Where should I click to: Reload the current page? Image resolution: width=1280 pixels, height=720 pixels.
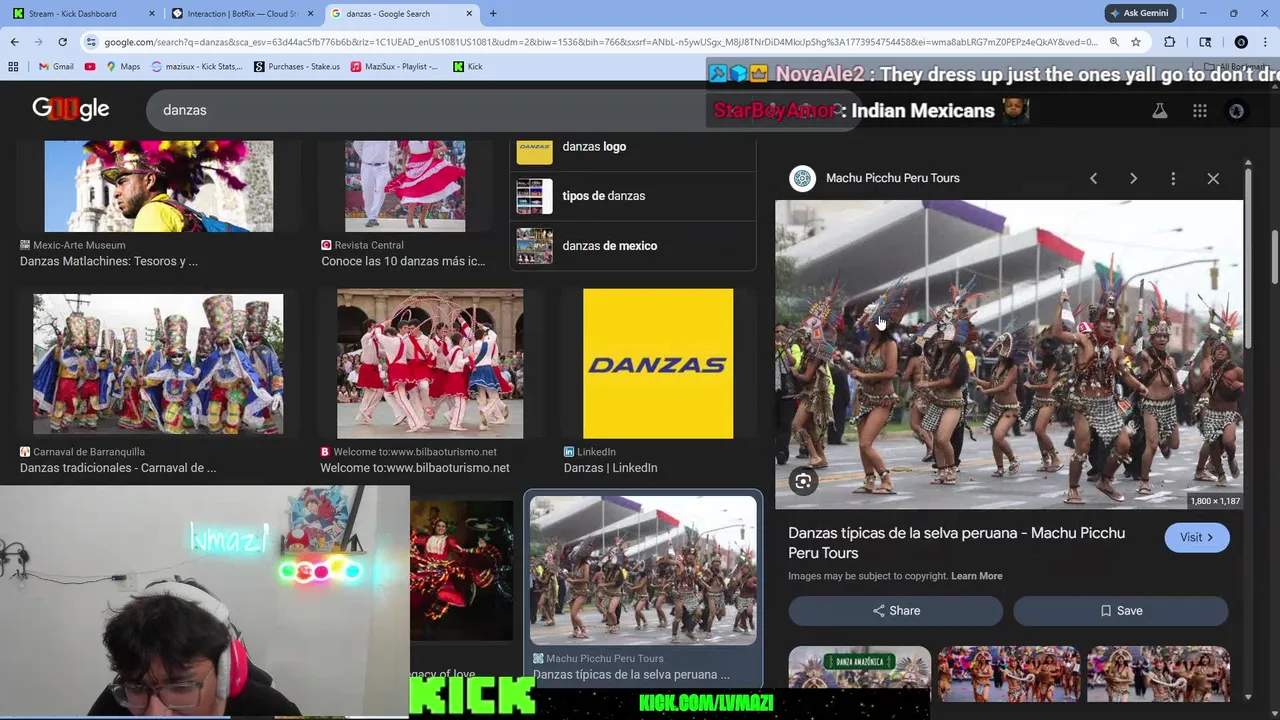tap(62, 42)
